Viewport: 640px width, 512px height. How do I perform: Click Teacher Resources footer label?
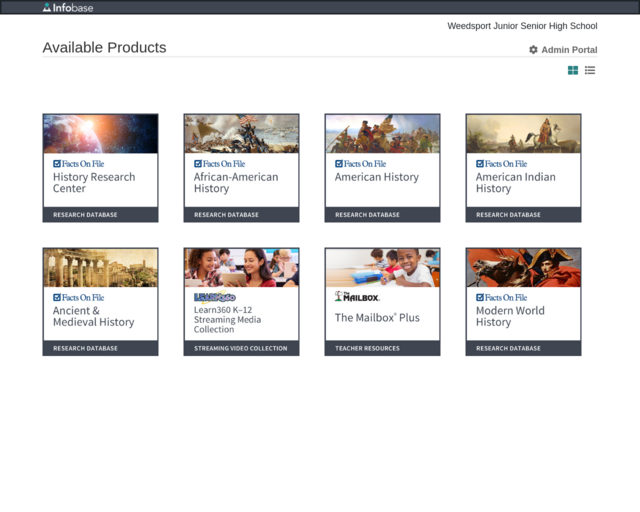click(x=367, y=348)
